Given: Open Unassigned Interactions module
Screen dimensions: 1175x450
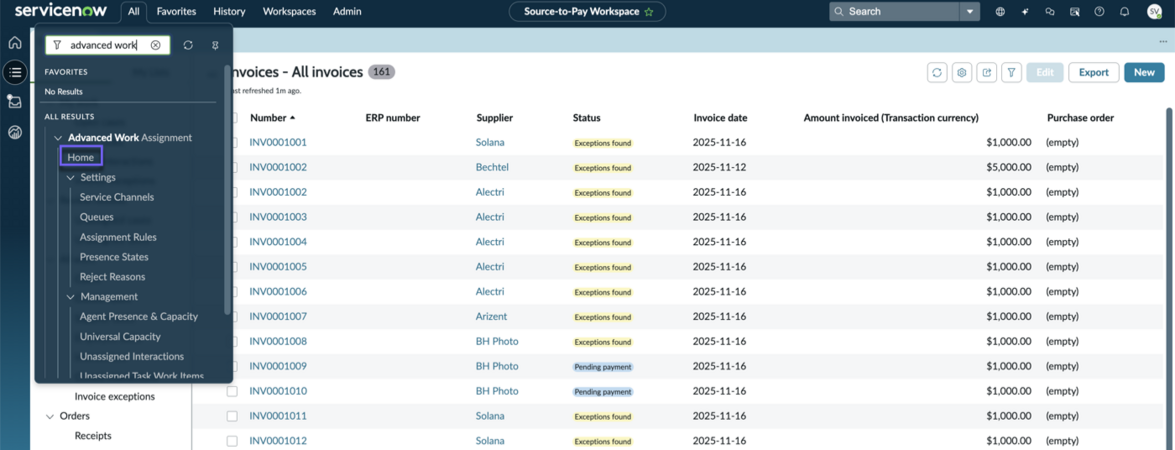Looking at the screenshot, I should pos(132,356).
